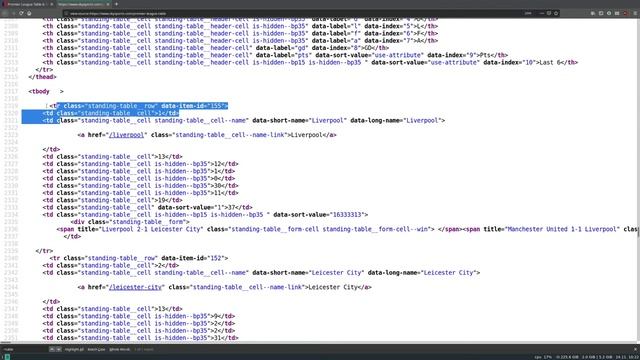Close the find bar
This screenshot has height=360, width=640.
coord(636,349)
